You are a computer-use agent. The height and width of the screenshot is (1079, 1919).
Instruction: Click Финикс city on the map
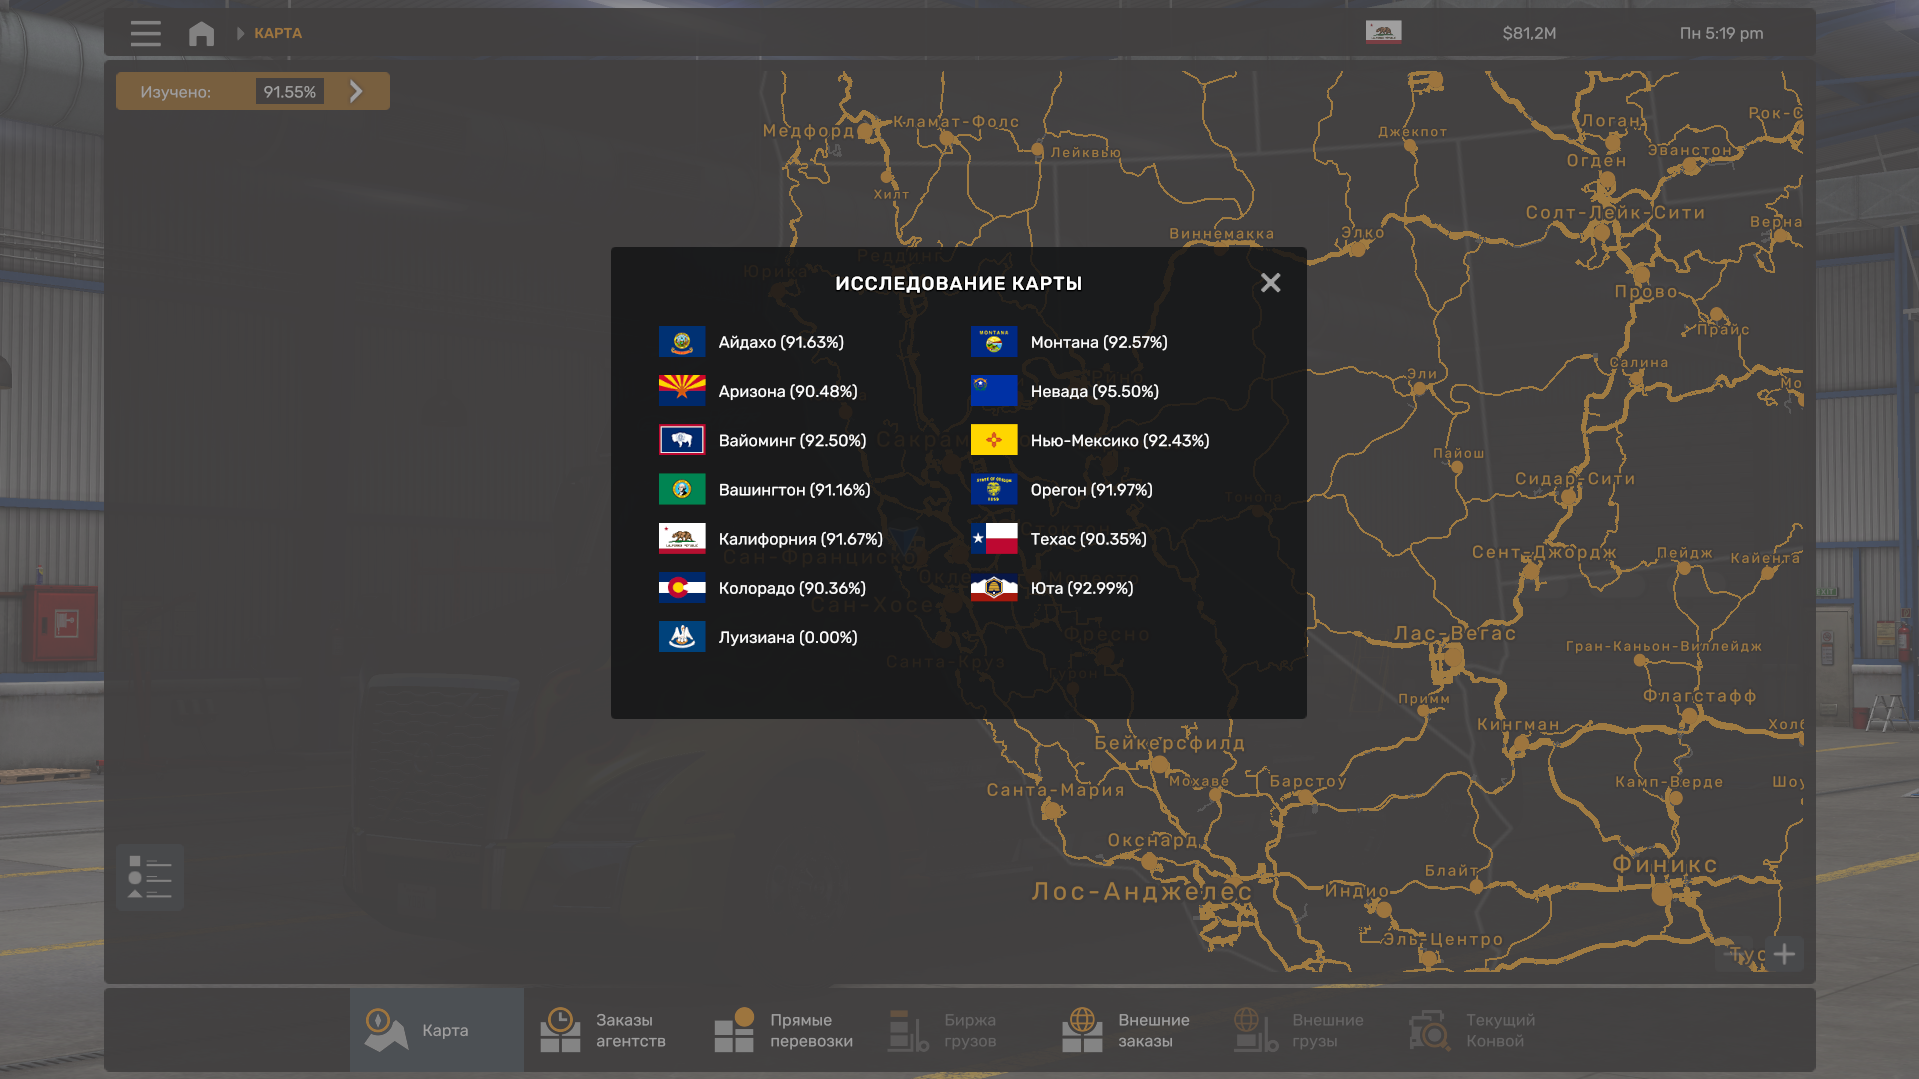pyautogui.click(x=1665, y=865)
